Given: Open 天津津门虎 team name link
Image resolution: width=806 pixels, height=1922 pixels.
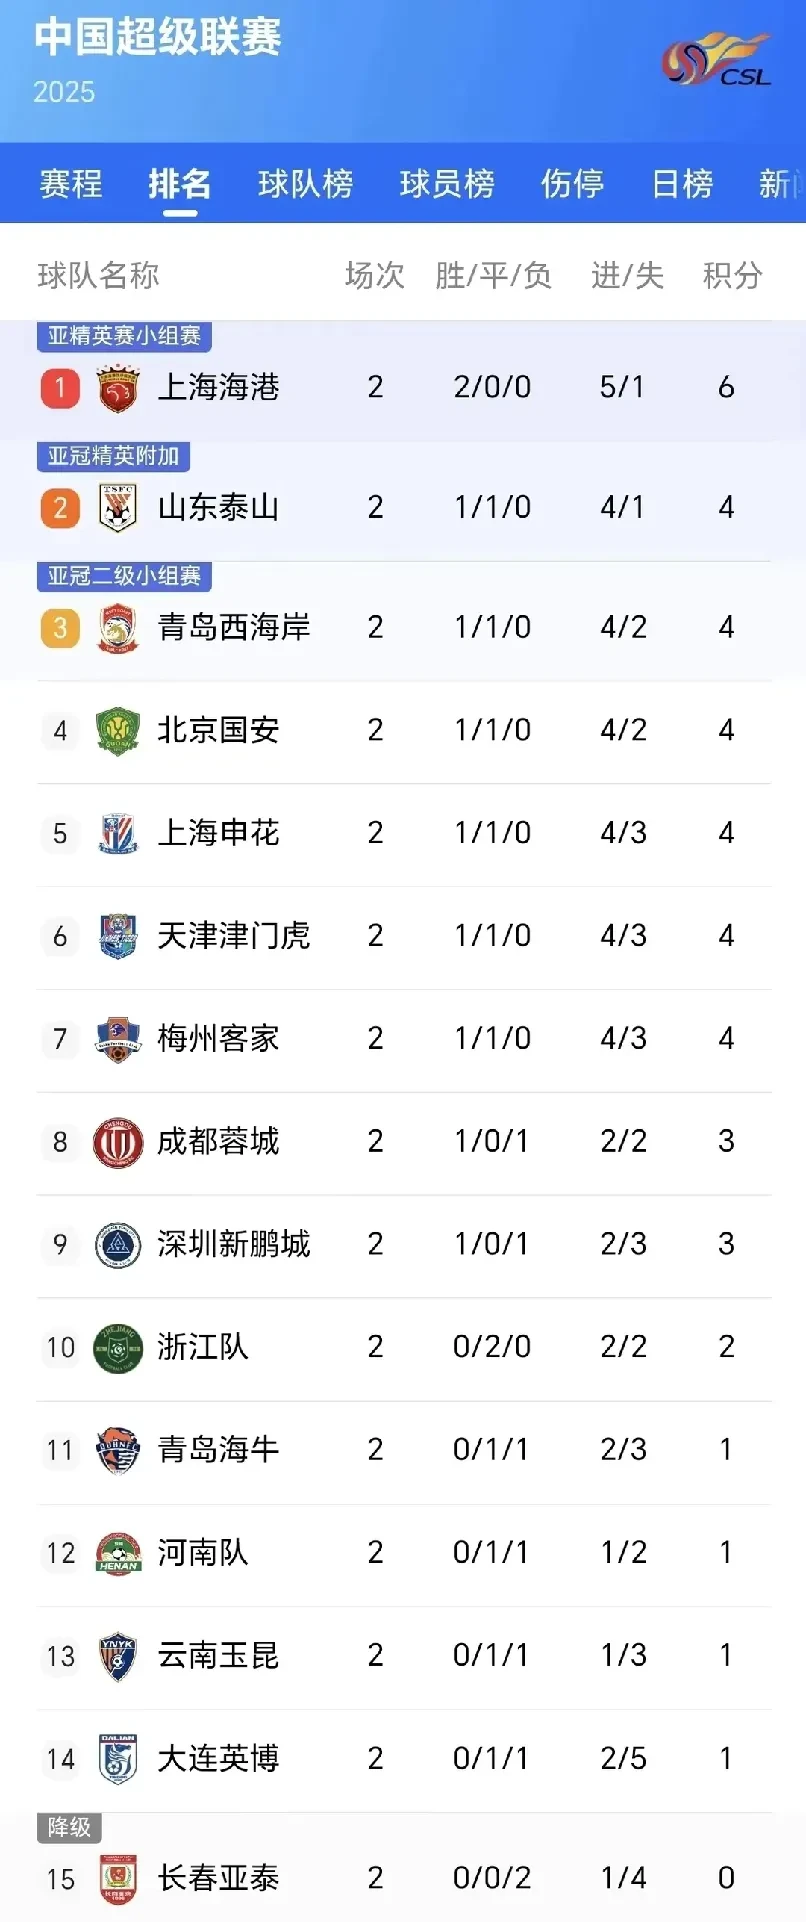Looking at the screenshot, I should coord(234,936).
